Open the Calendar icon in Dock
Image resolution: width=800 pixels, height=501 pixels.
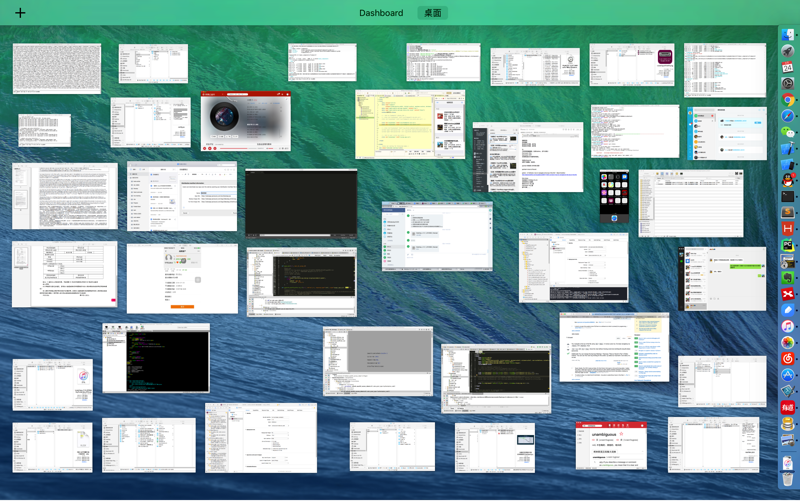[x=788, y=67]
